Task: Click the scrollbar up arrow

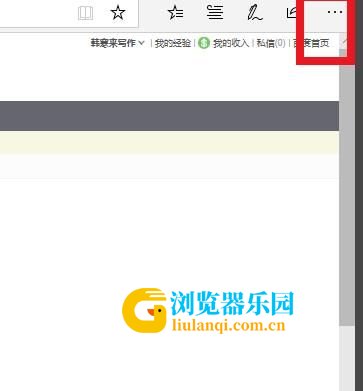Action: [x=346, y=42]
